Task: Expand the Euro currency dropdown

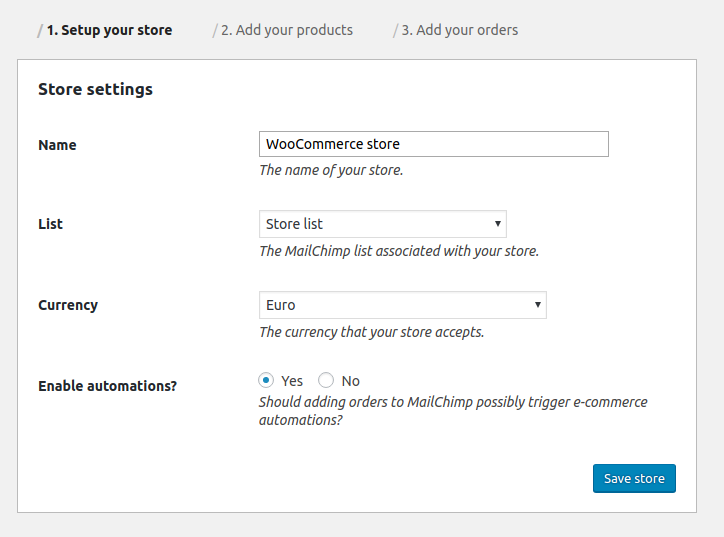Action: [x=403, y=305]
